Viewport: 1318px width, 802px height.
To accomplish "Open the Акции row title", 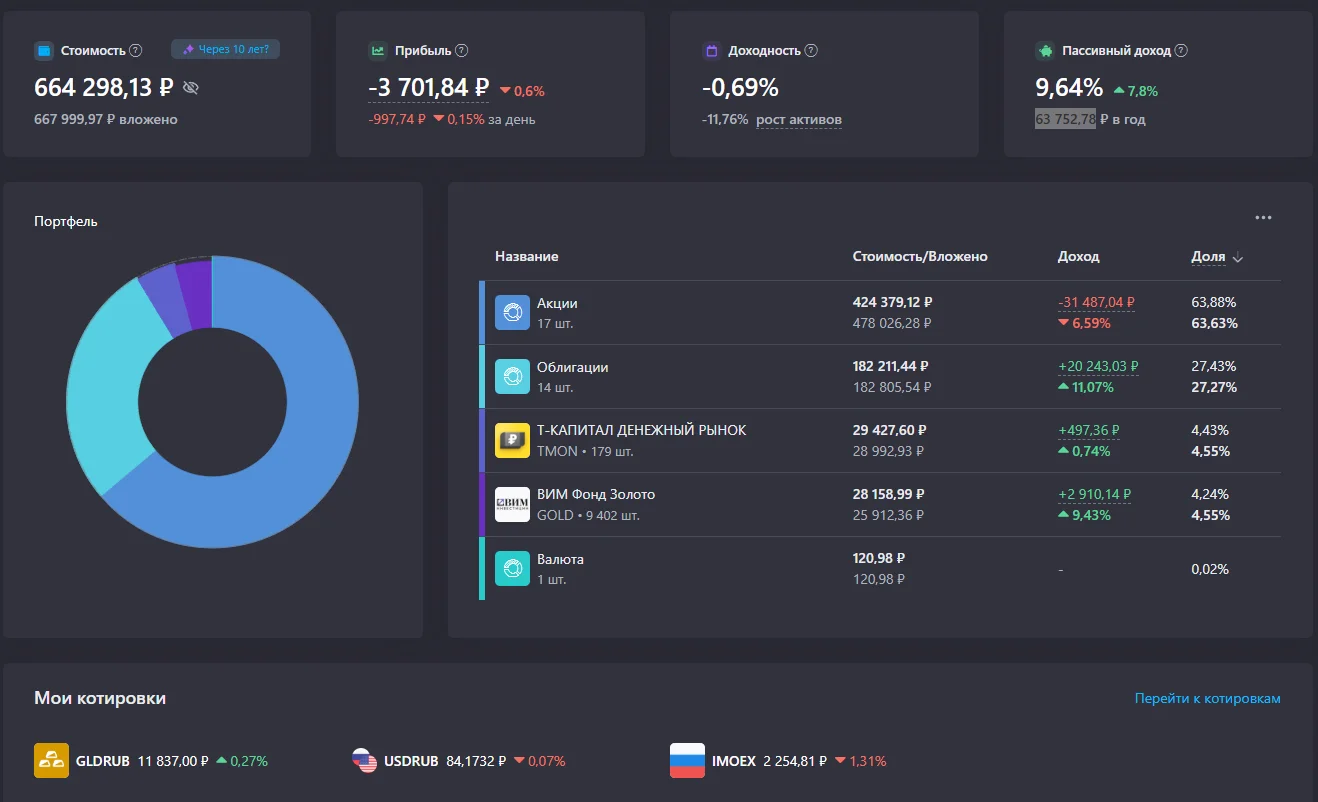I will (557, 303).
